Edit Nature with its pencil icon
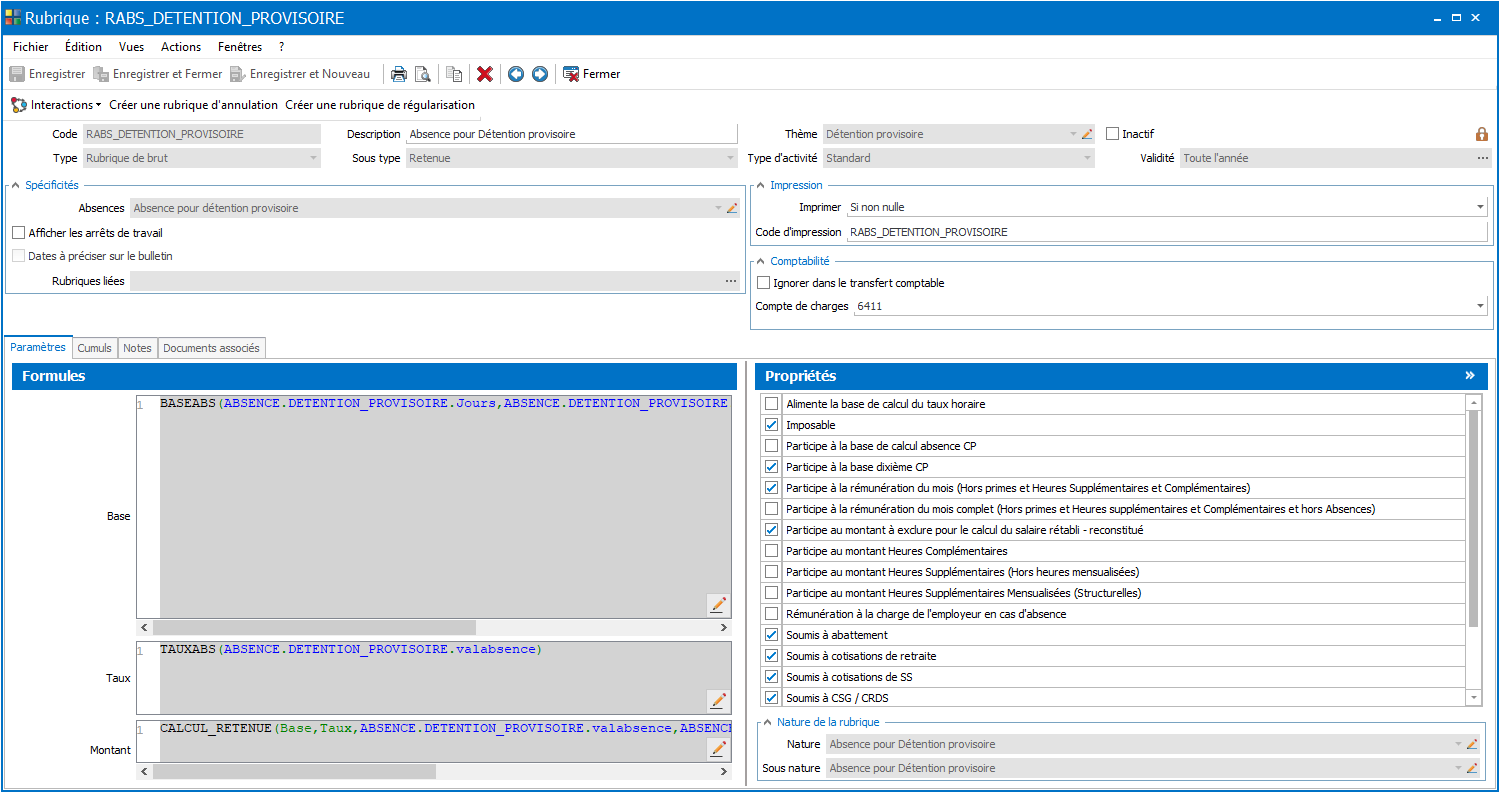The width and height of the screenshot is (1500, 793). 1472,744
